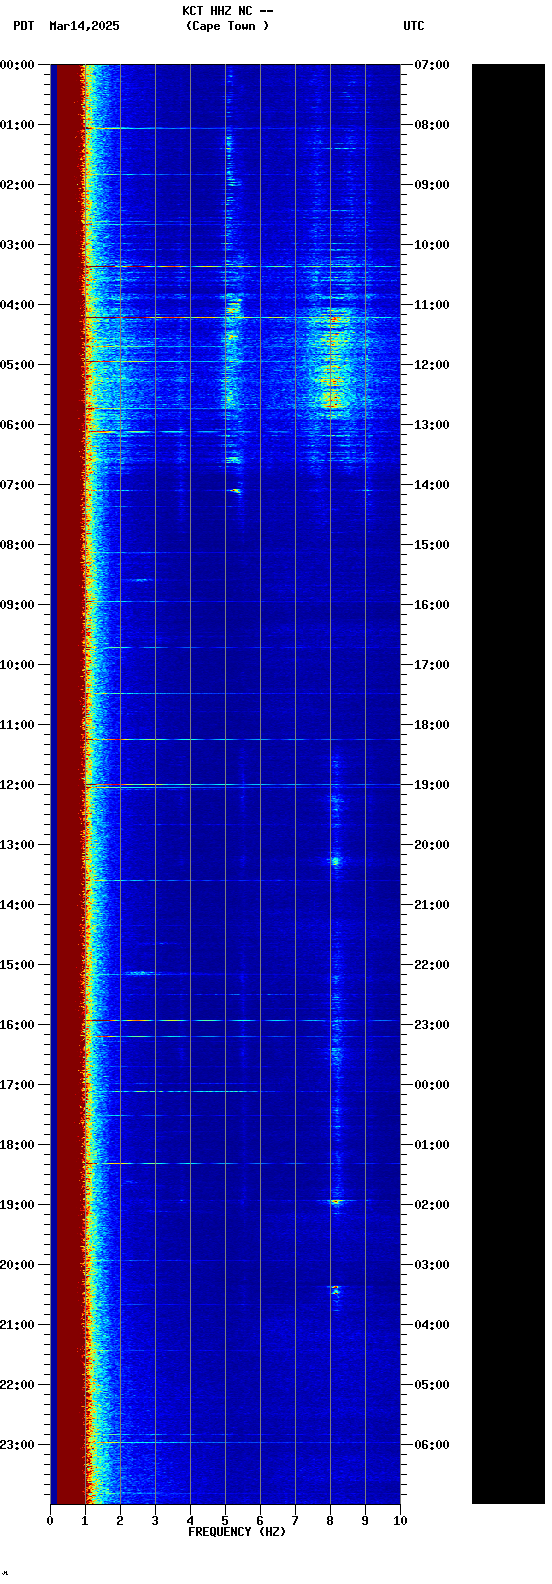Click the UTC timezone label
This screenshot has width=552, height=1584.
pos(414,26)
